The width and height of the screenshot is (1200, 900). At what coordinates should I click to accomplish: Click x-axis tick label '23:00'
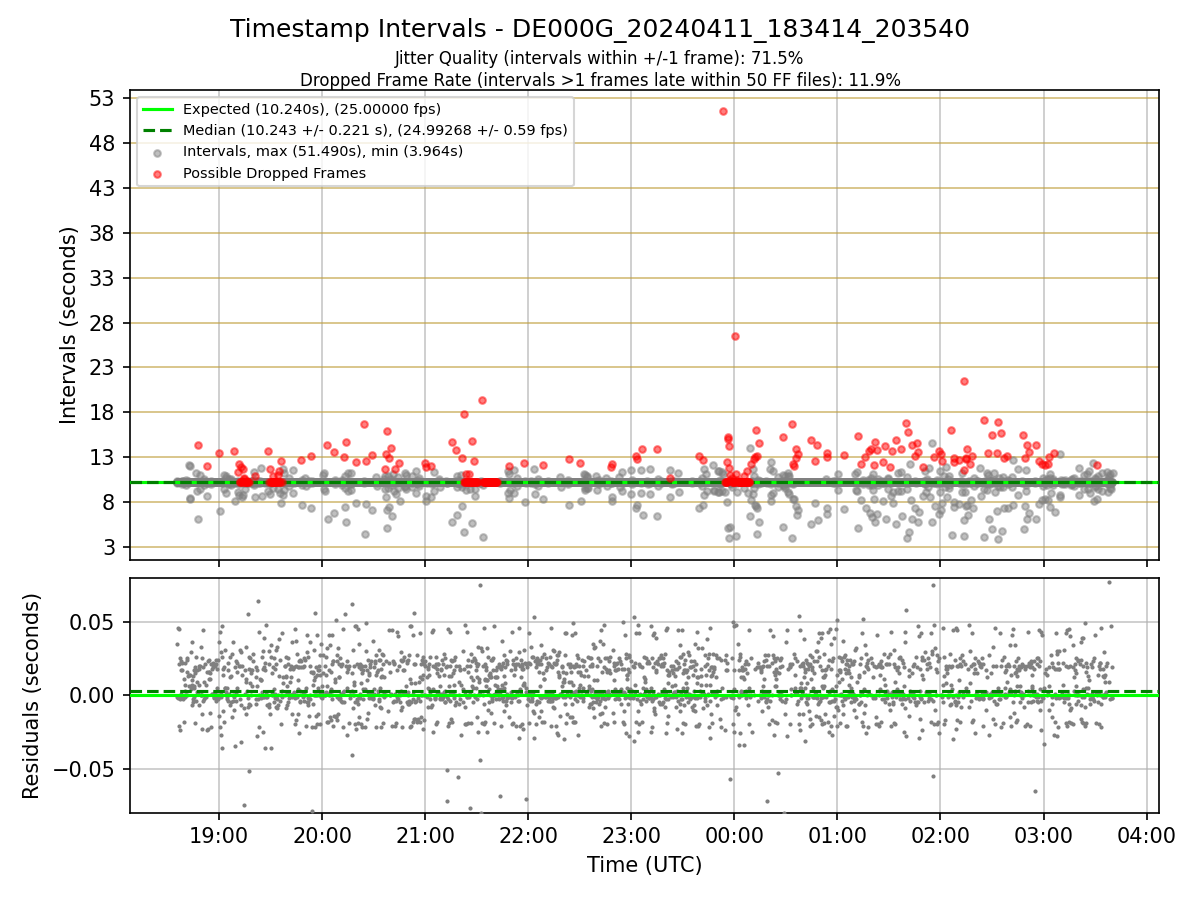[632, 834]
